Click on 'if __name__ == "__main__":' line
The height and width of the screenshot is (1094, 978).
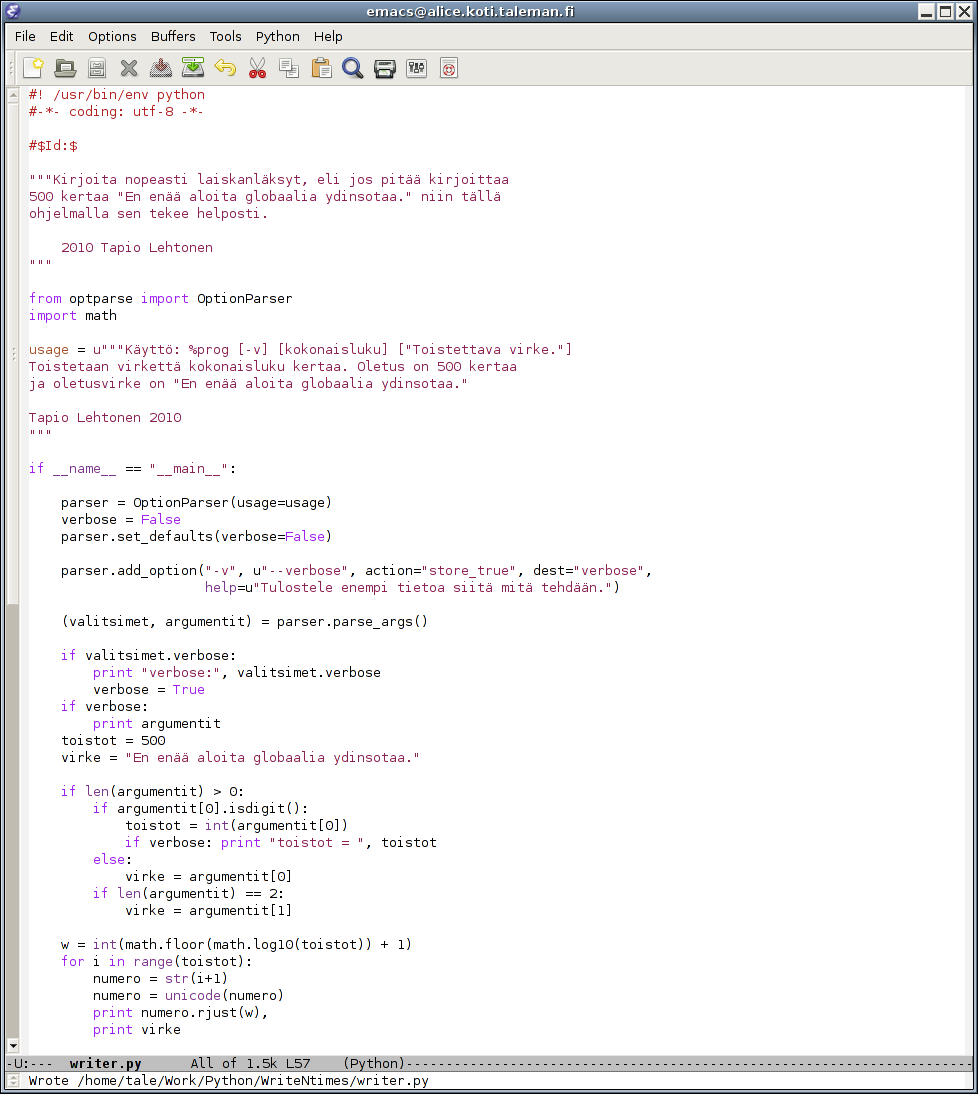coord(133,469)
